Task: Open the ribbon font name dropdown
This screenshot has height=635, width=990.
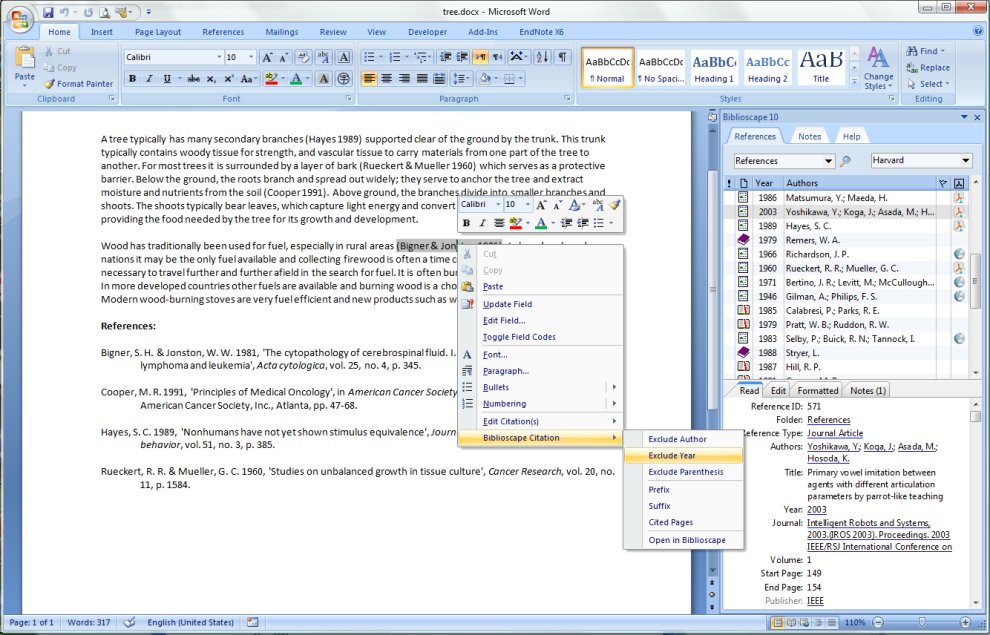Action: 219,57
